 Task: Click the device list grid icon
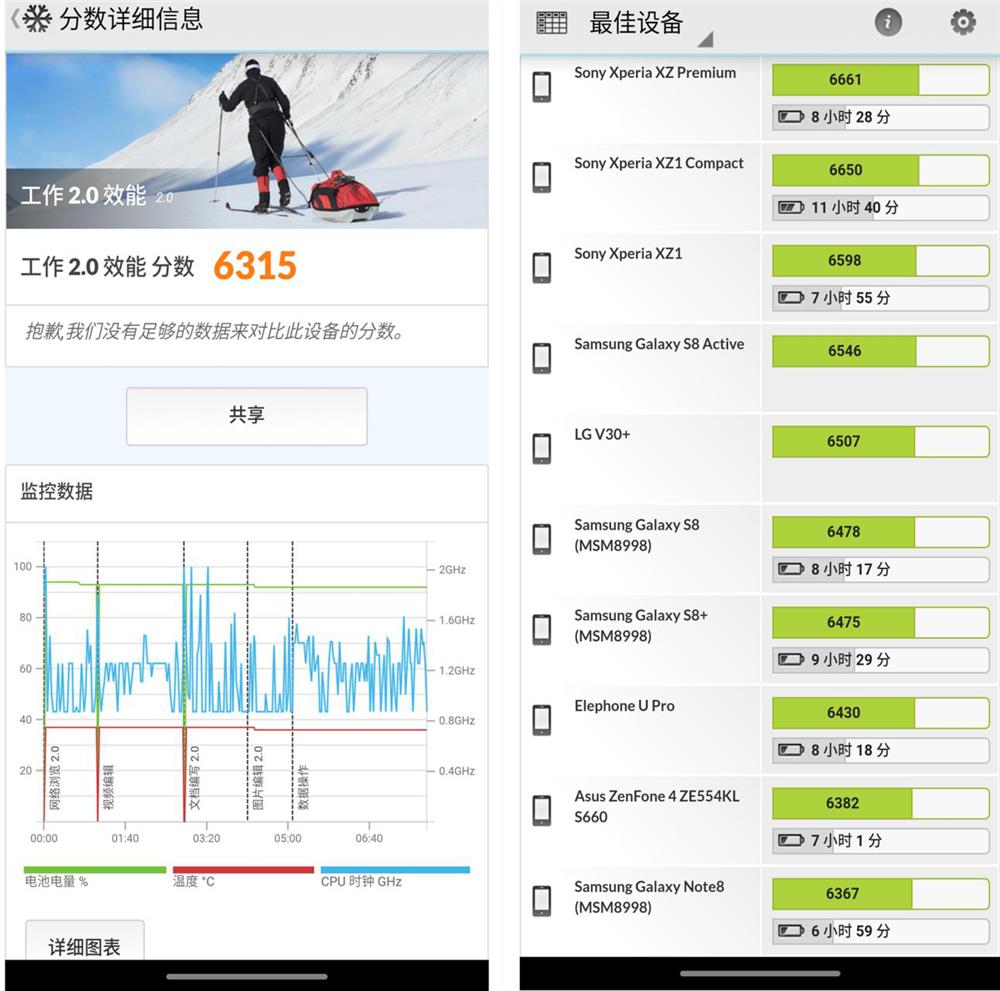tap(551, 23)
